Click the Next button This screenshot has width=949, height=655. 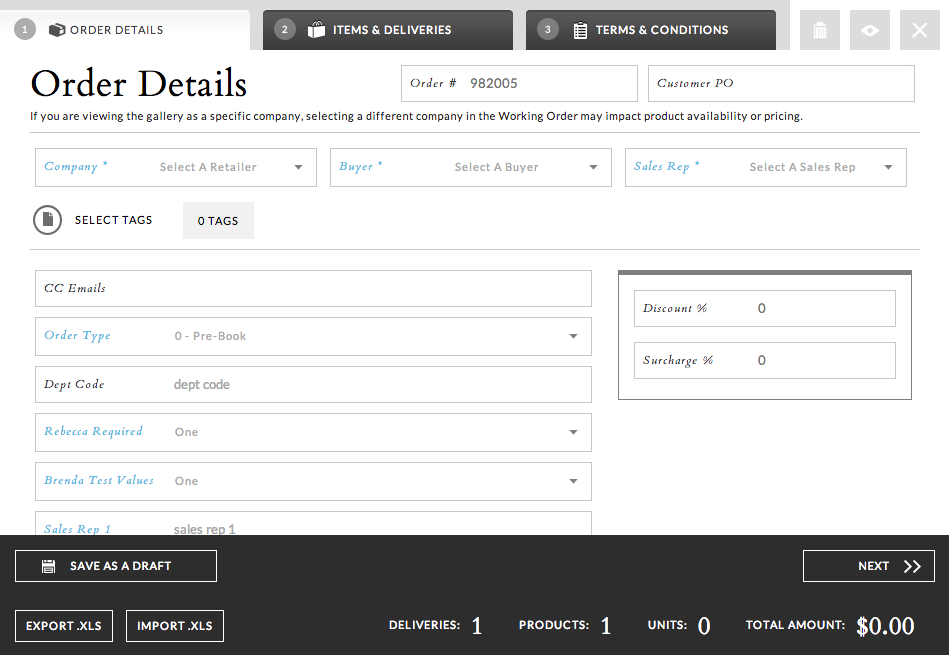click(x=869, y=566)
